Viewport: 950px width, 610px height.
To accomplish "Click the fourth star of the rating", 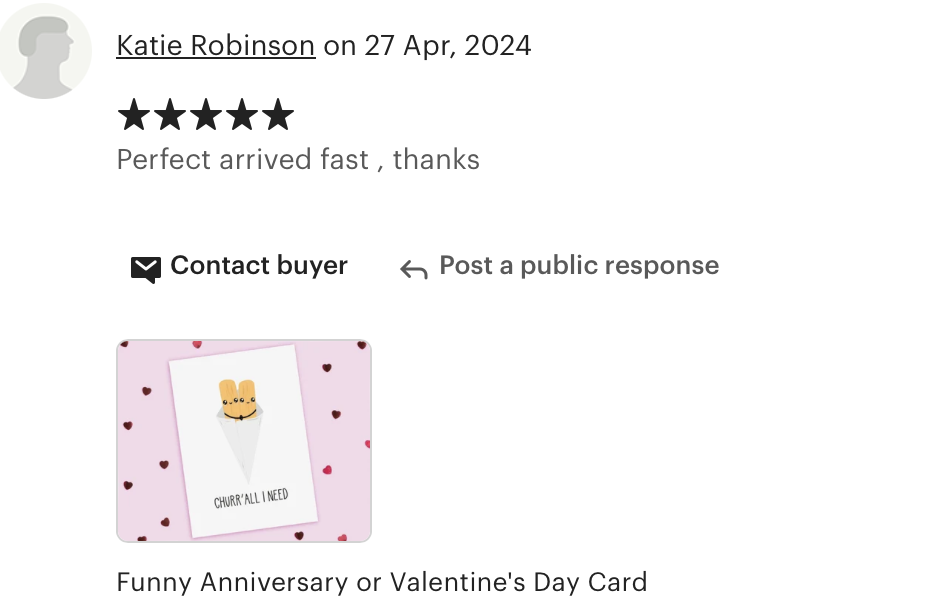I will pyautogui.click(x=242, y=114).
